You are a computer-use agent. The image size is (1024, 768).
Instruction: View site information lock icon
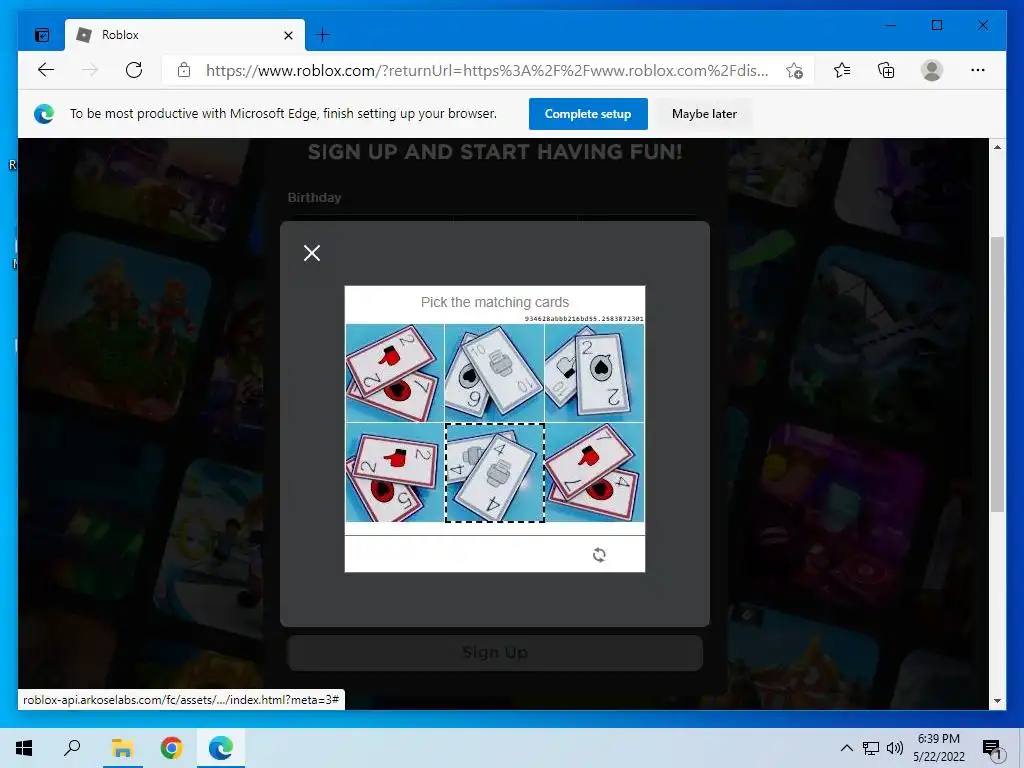point(184,70)
